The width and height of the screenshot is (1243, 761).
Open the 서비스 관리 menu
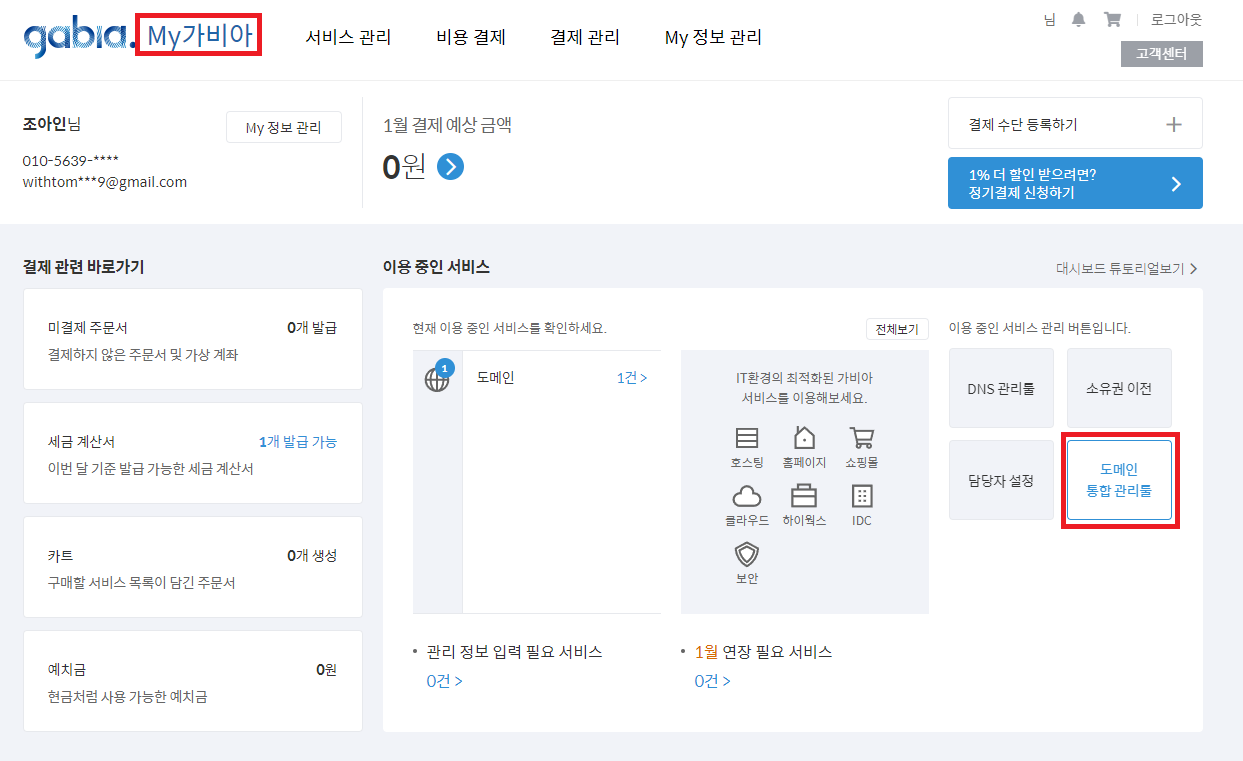(x=348, y=37)
